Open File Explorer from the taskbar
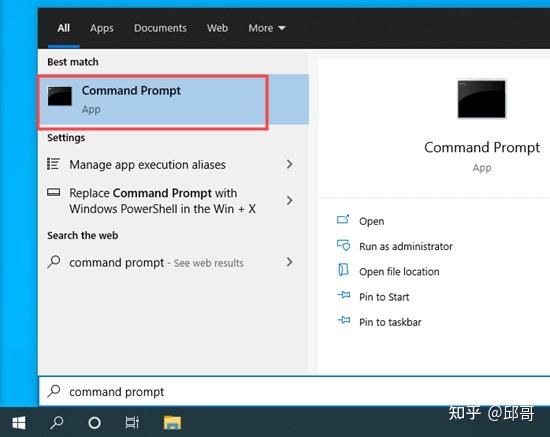The height and width of the screenshot is (437, 550). [172, 423]
